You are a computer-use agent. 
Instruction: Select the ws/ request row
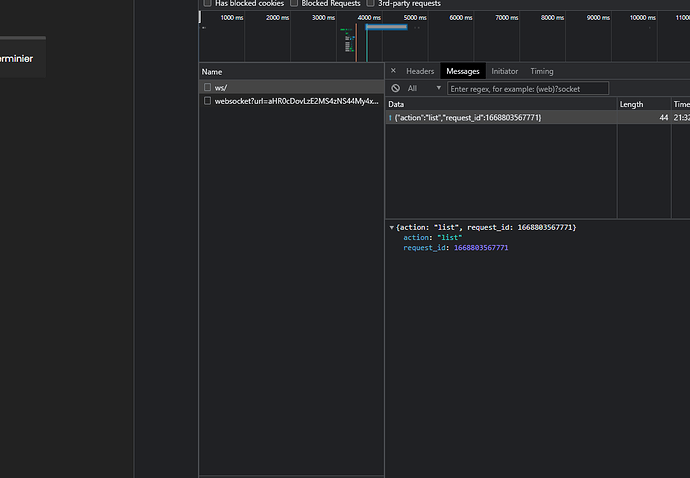[290, 88]
